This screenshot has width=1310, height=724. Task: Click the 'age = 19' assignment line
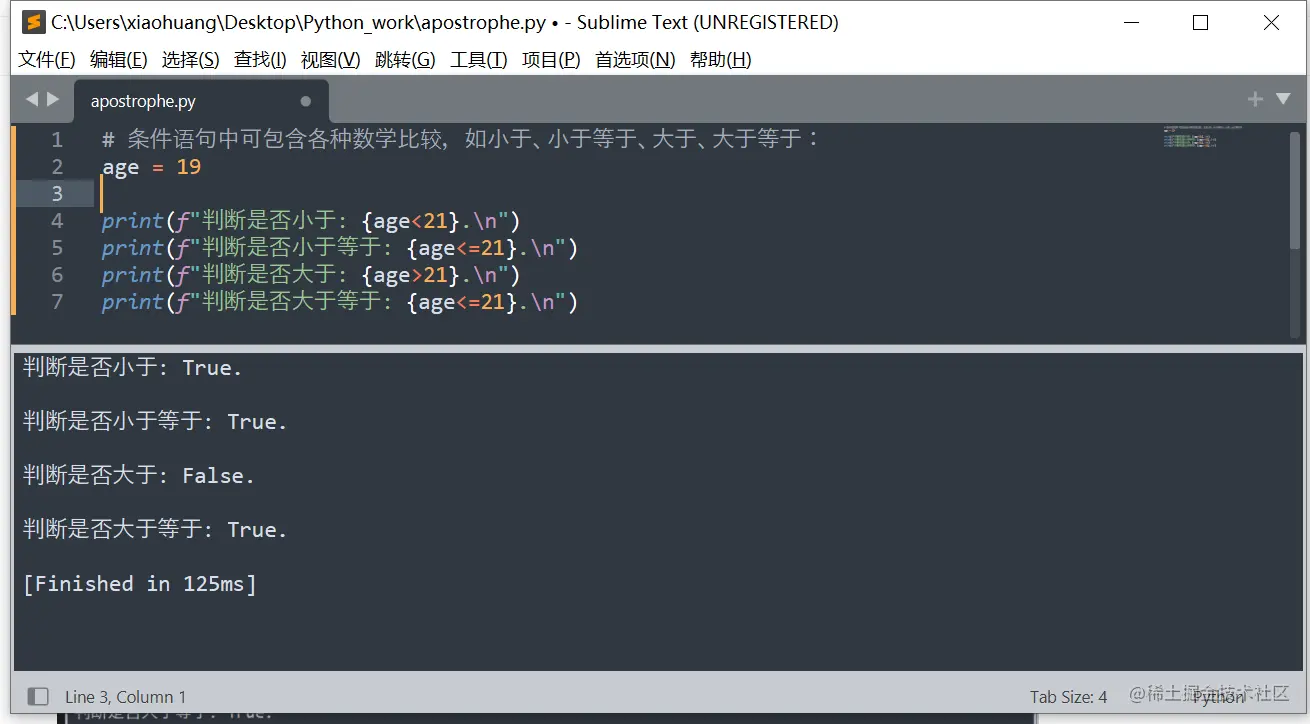point(152,167)
